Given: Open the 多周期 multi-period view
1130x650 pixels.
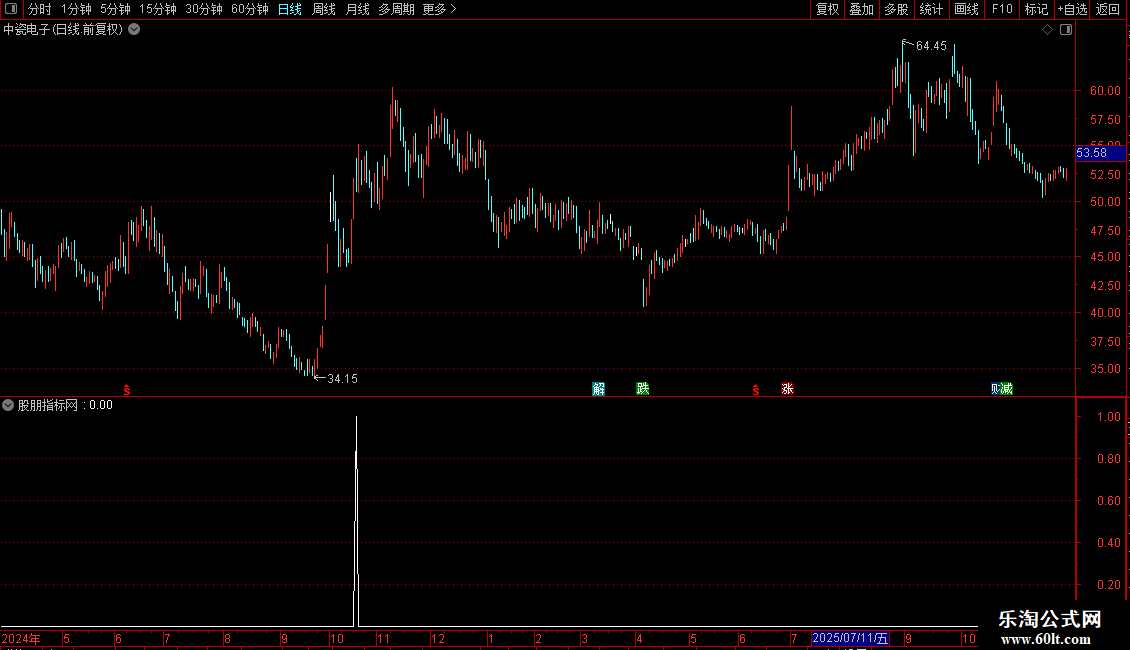Looking at the screenshot, I should 396,9.
